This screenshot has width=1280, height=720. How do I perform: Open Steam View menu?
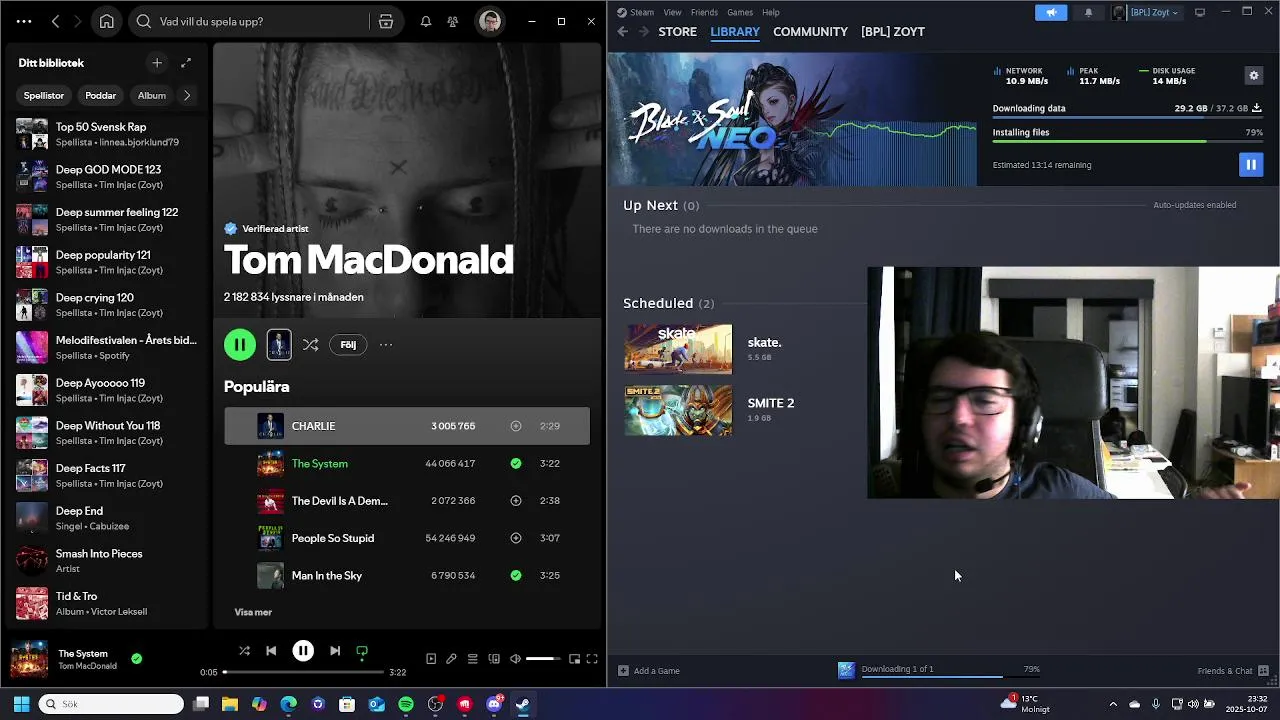pos(673,12)
